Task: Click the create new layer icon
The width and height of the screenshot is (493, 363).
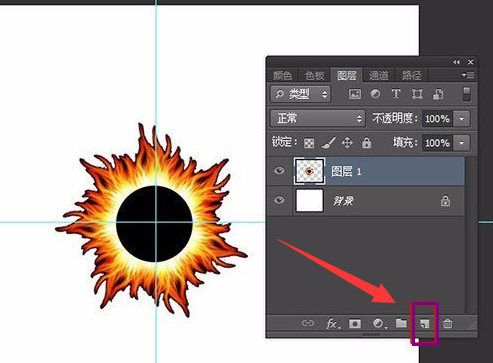Action: tap(424, 323)
